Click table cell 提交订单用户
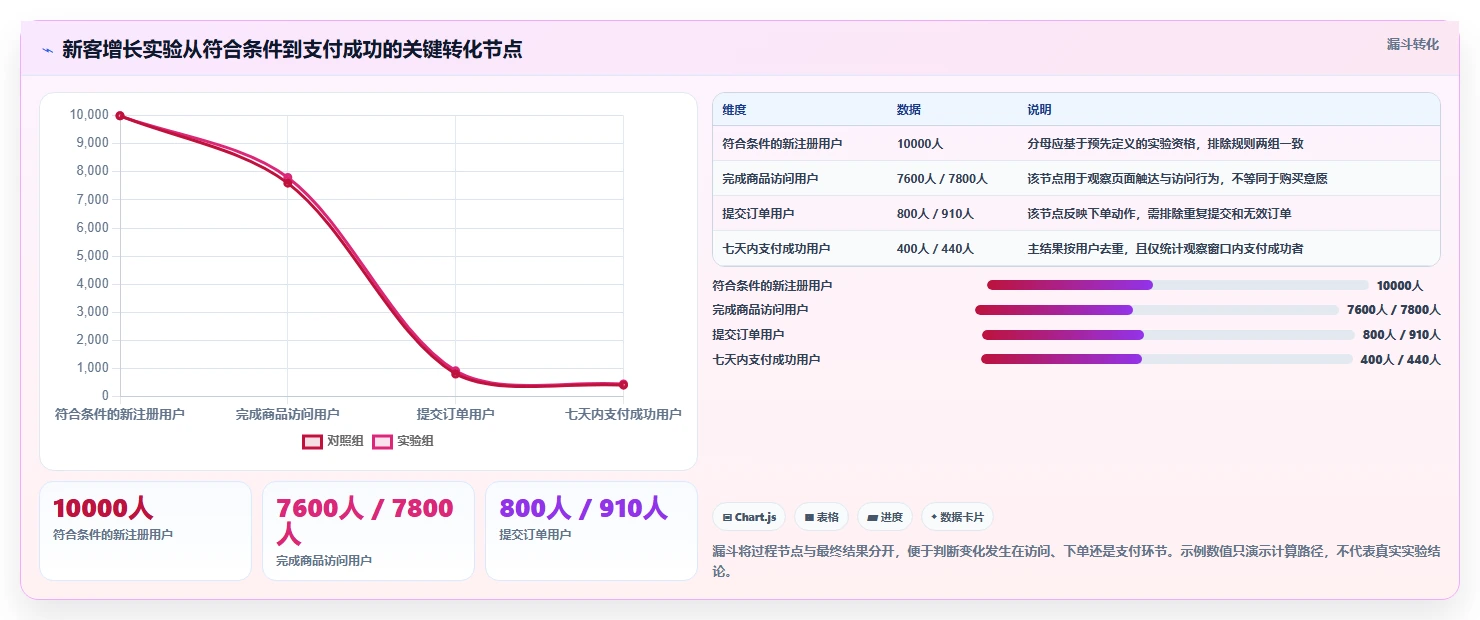This screenshot has width=1480, height=620. coord(758,214)
